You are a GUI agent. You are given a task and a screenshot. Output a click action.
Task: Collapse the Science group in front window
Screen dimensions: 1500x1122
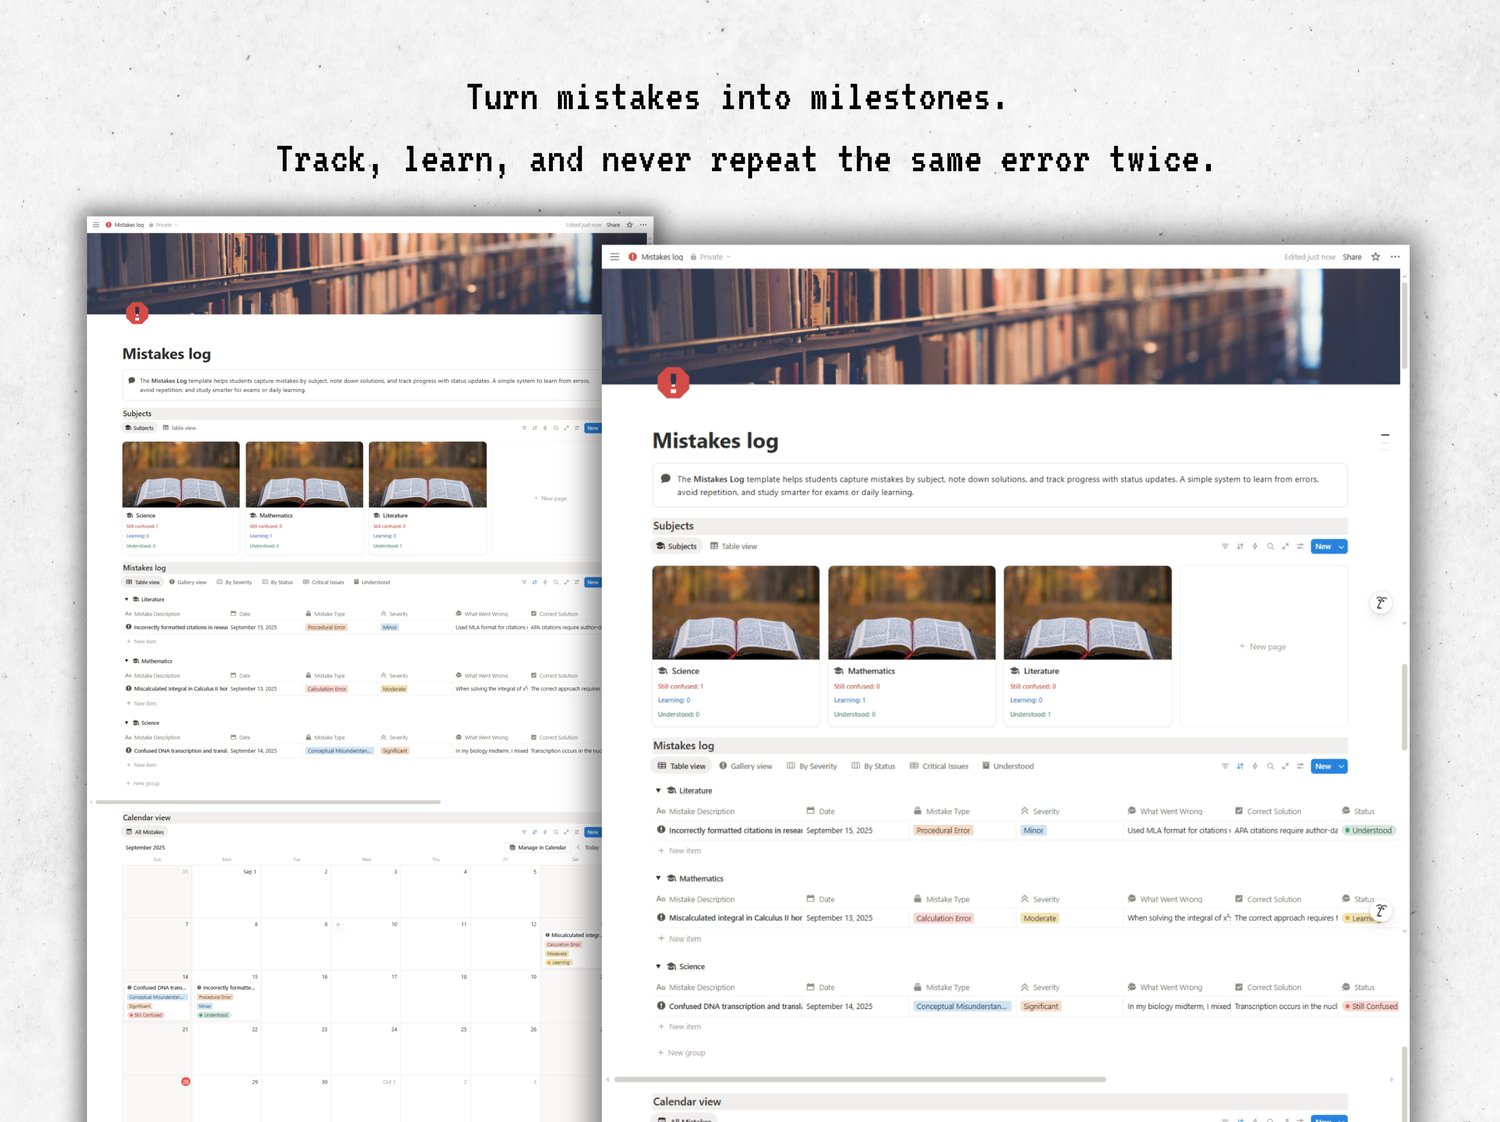[x=658, y=966]
